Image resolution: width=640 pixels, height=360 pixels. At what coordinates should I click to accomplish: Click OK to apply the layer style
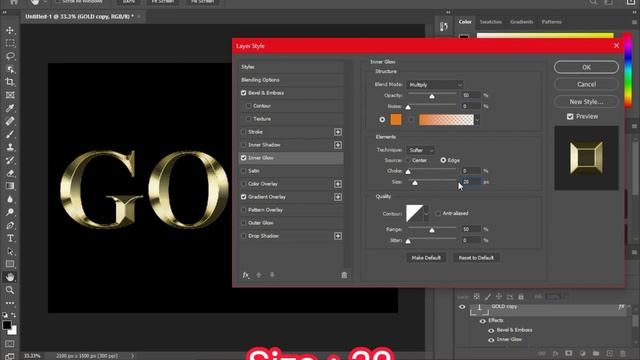pyautogui.click(x=586, y=67)
